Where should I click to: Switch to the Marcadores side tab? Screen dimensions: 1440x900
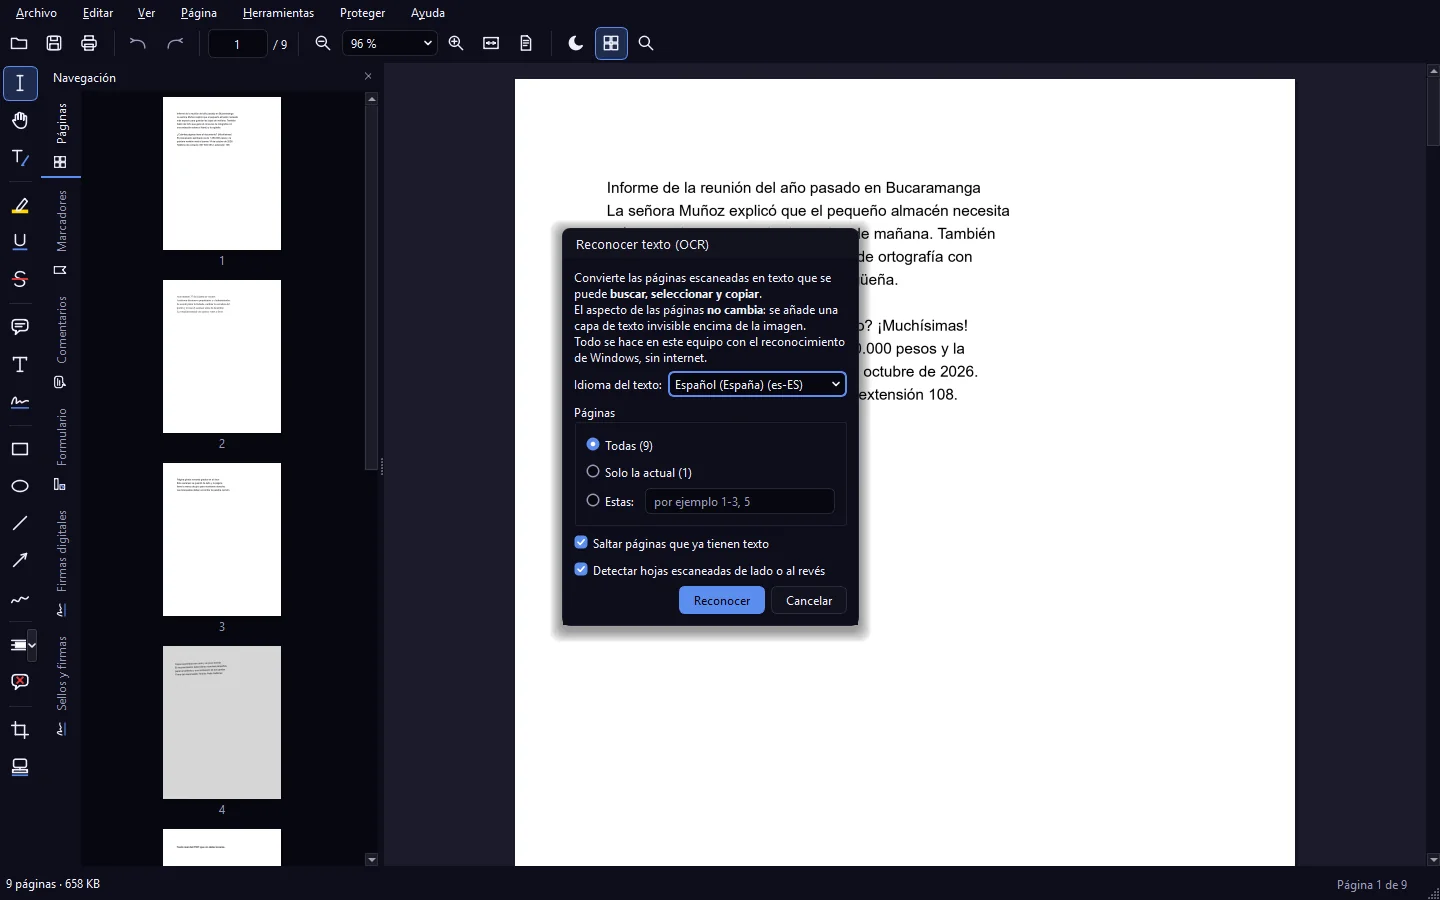pos(61,232)
